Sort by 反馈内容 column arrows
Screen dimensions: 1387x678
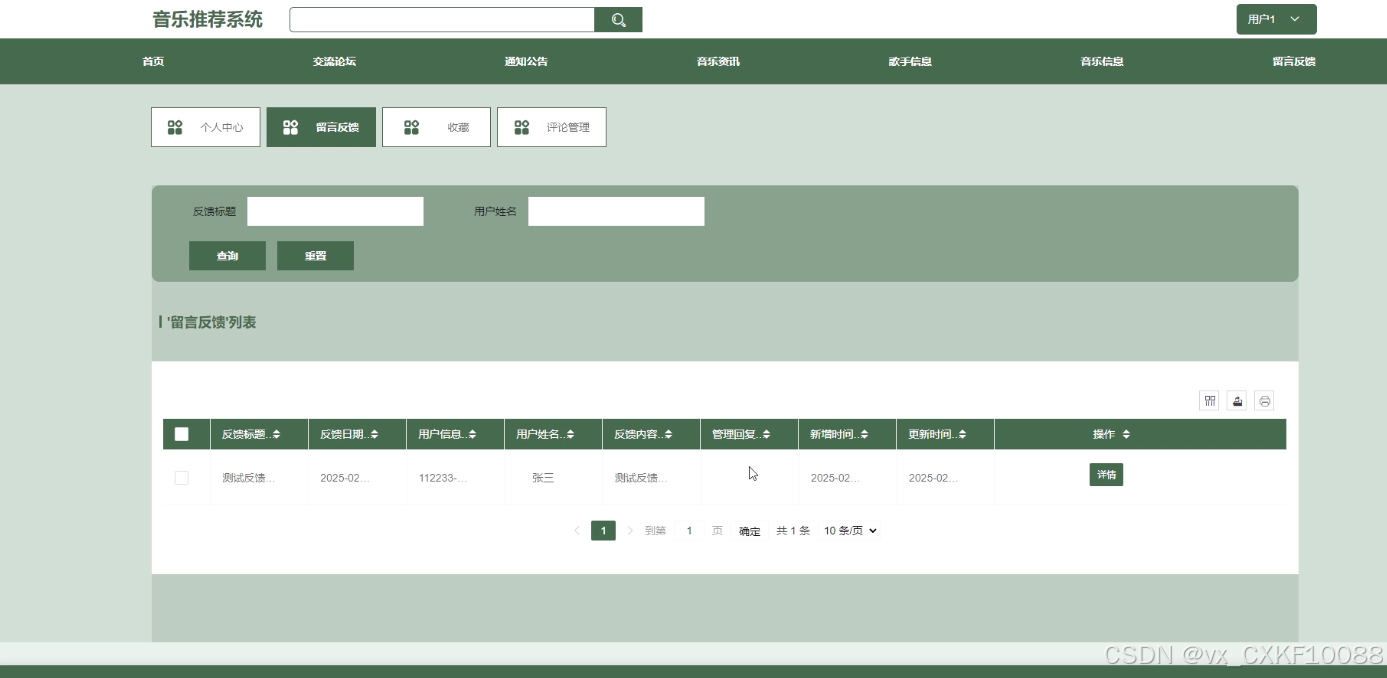coord(668,434)
